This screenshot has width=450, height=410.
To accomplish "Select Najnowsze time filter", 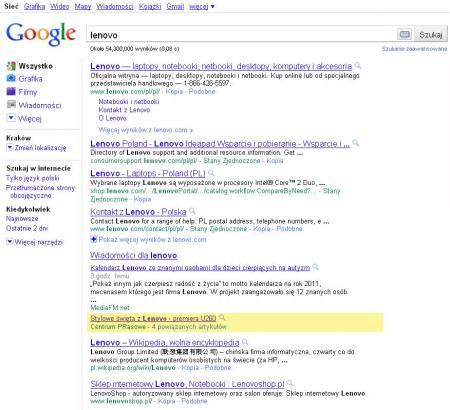I will (22, 219).
